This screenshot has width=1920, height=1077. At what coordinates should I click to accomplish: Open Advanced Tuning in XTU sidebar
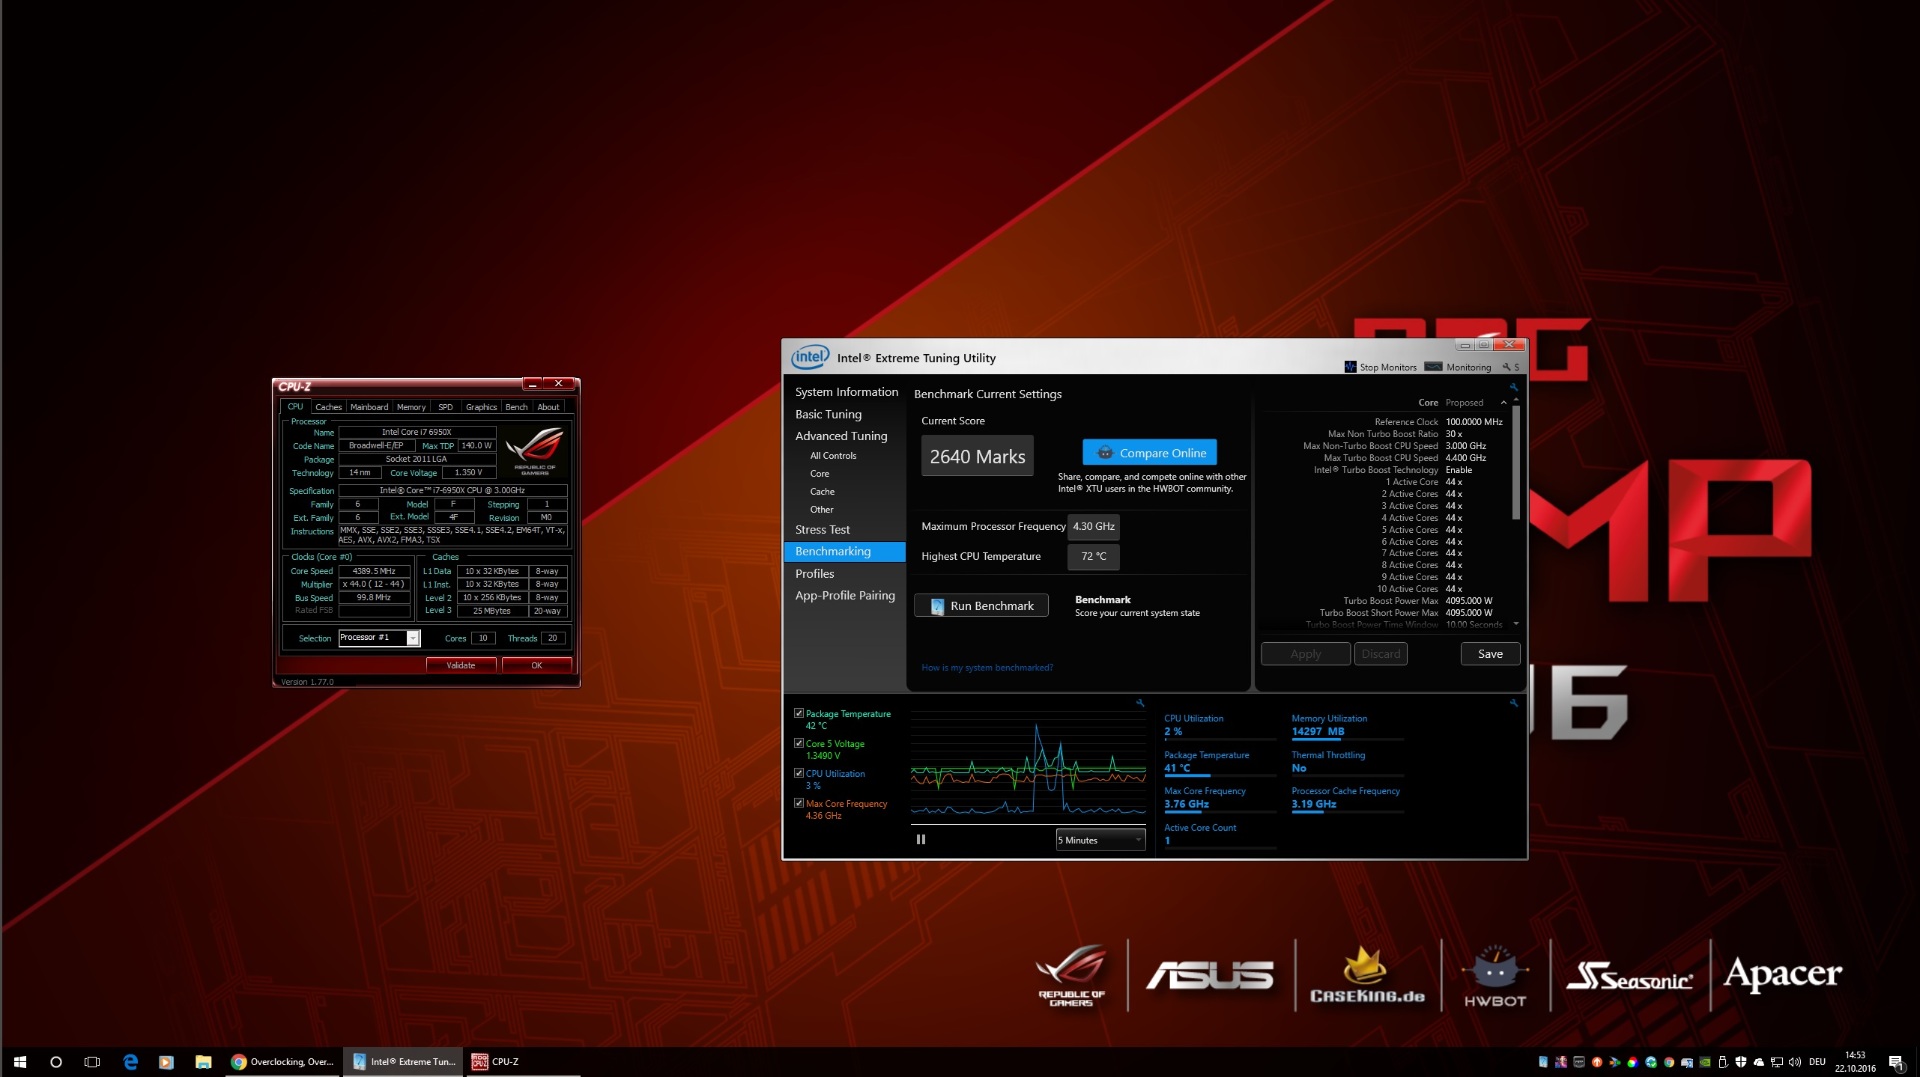[x=841, y=436]
